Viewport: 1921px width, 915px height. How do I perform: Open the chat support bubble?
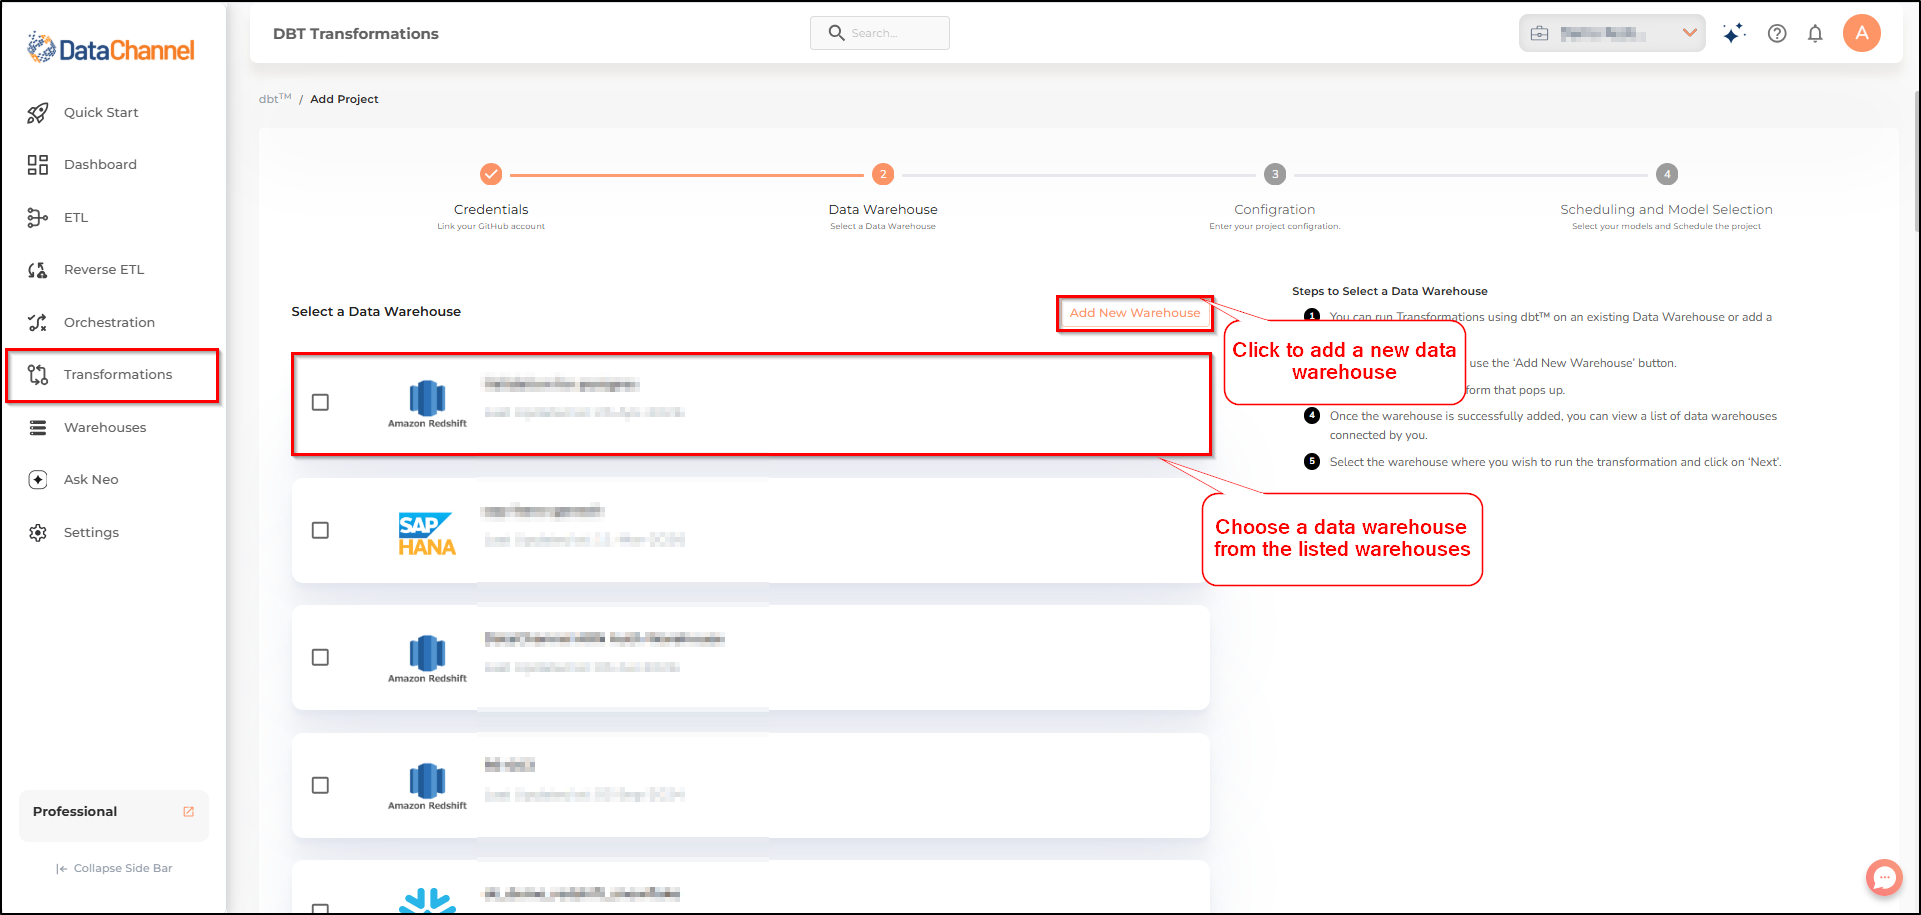(1884, 878)
